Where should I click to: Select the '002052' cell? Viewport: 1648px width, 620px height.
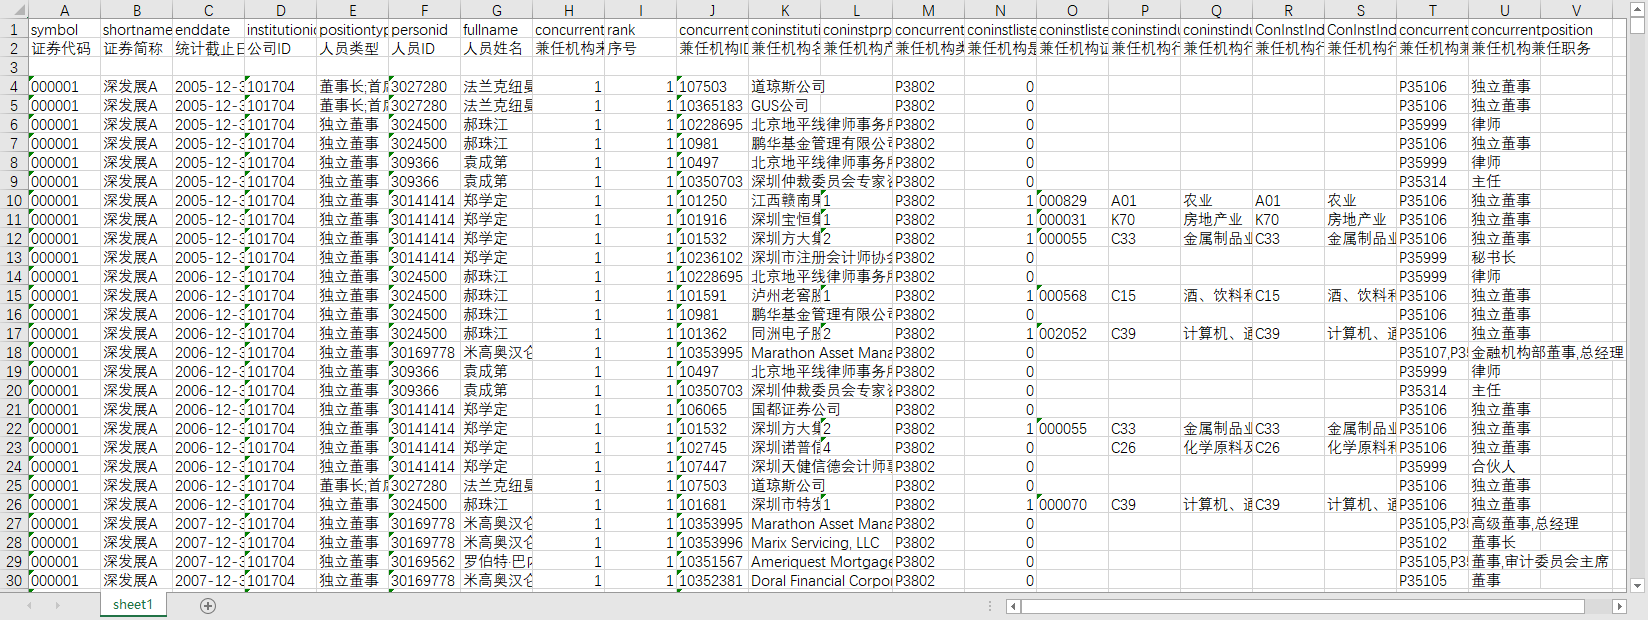coord(1073,333)
